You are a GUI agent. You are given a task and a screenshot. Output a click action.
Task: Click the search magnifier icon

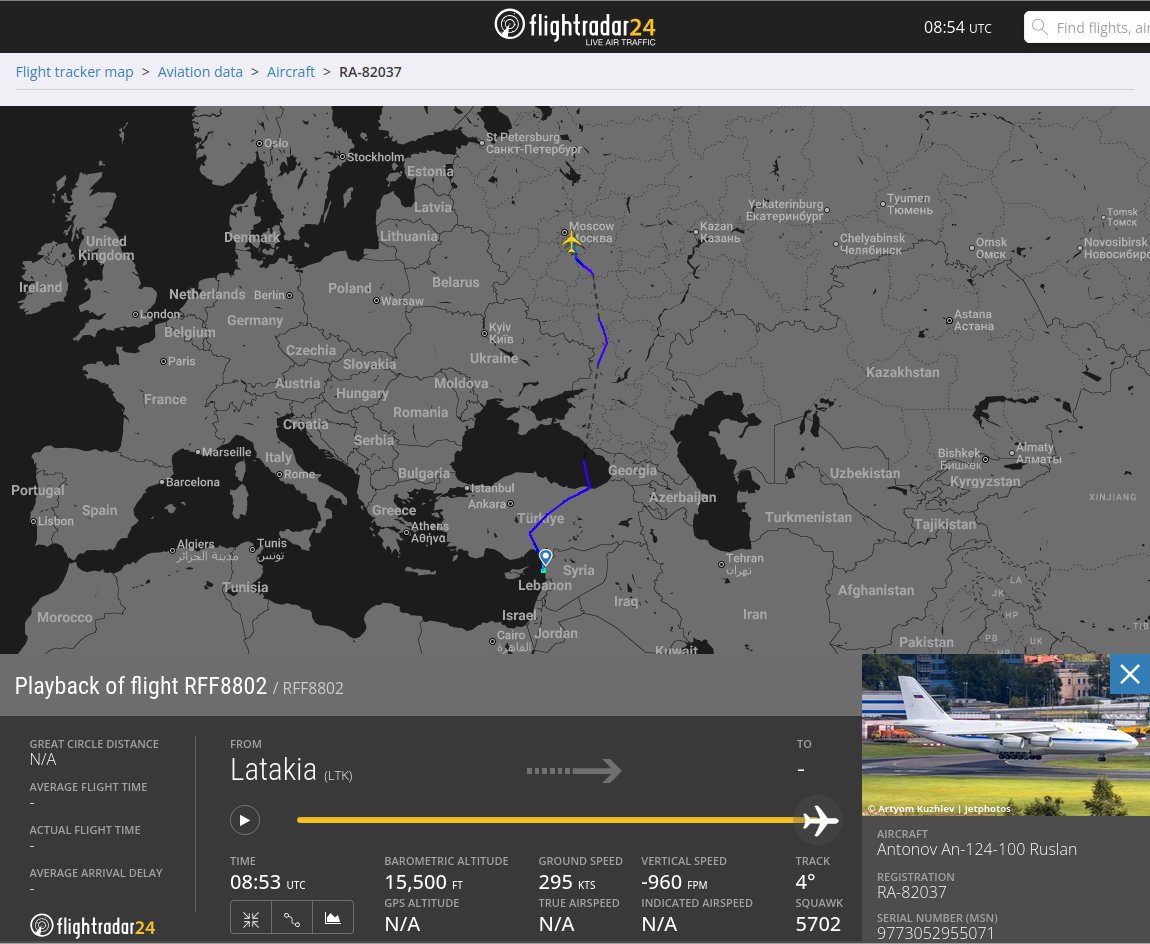coord(1039,27)
